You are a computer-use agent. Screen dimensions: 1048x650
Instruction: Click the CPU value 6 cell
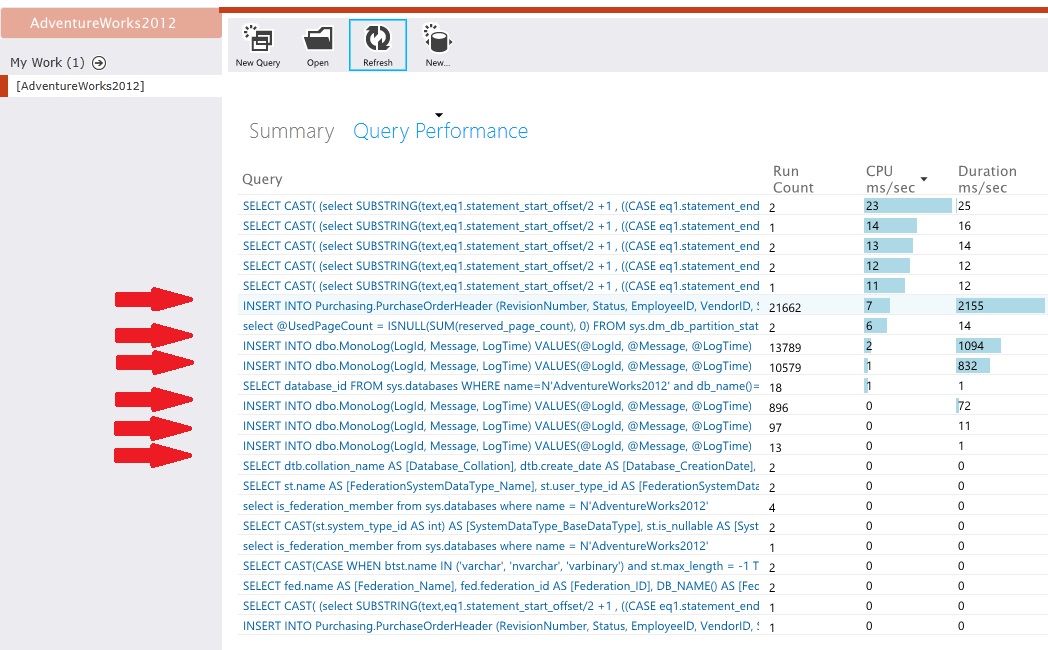(x=876, y=326)
